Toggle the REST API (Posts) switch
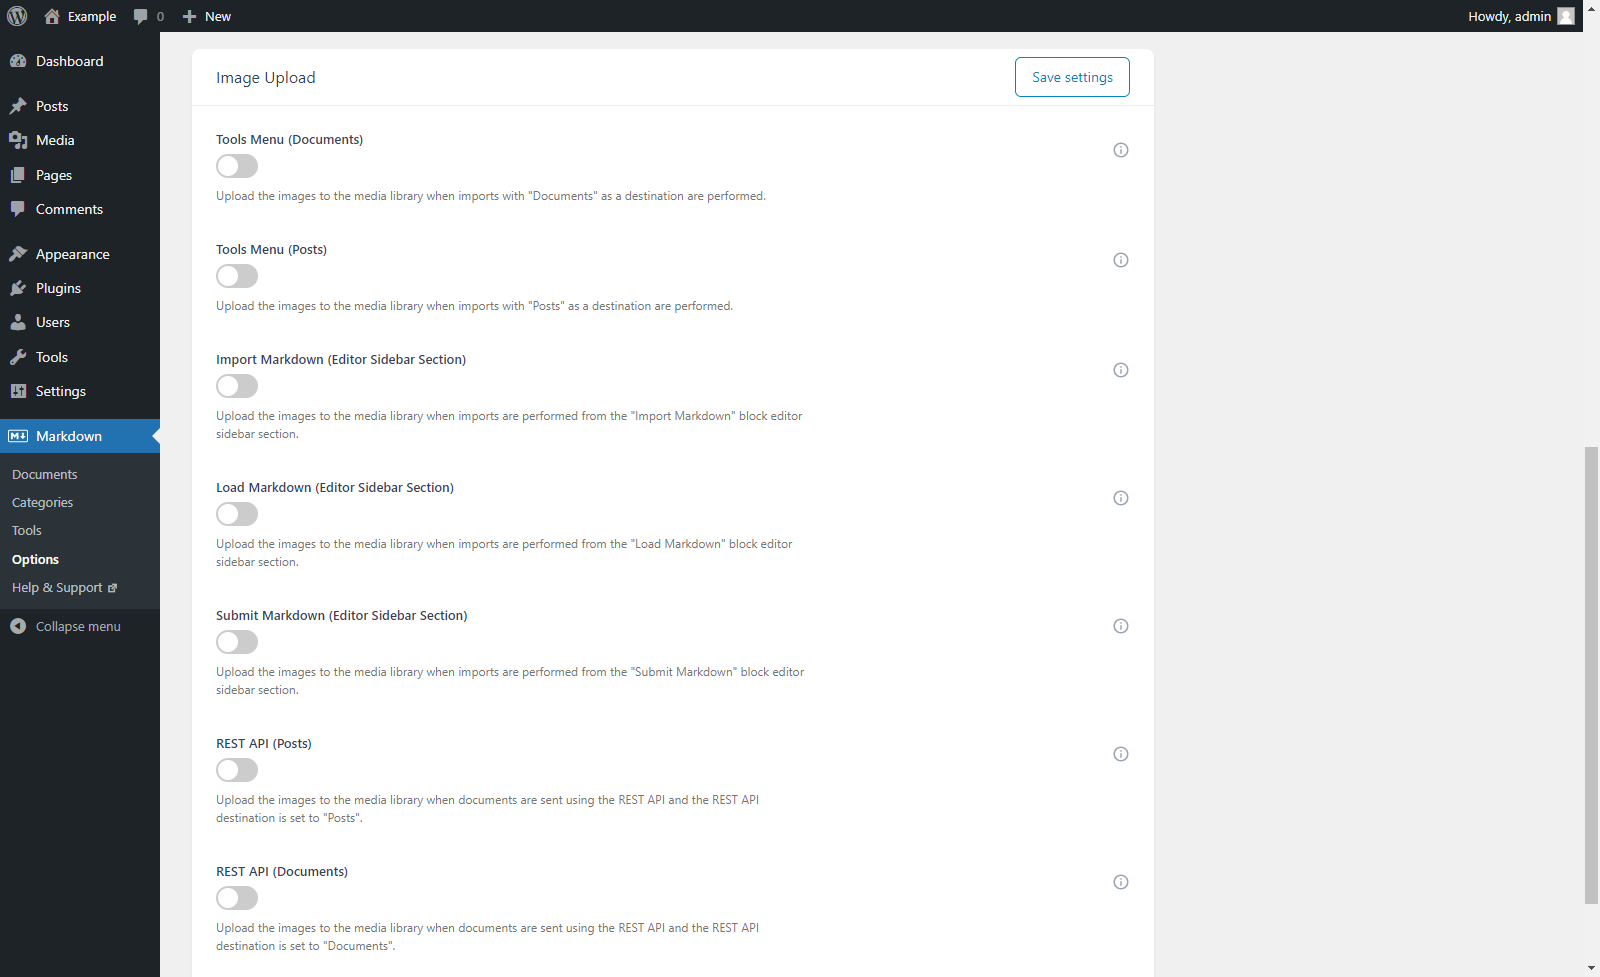 (x=237, y=770)
